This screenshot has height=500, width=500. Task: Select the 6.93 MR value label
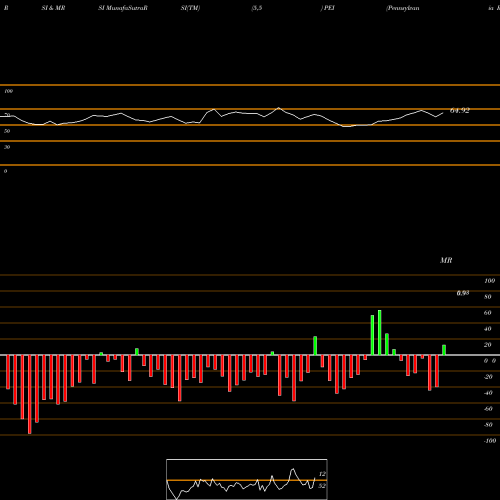[463, 293]
